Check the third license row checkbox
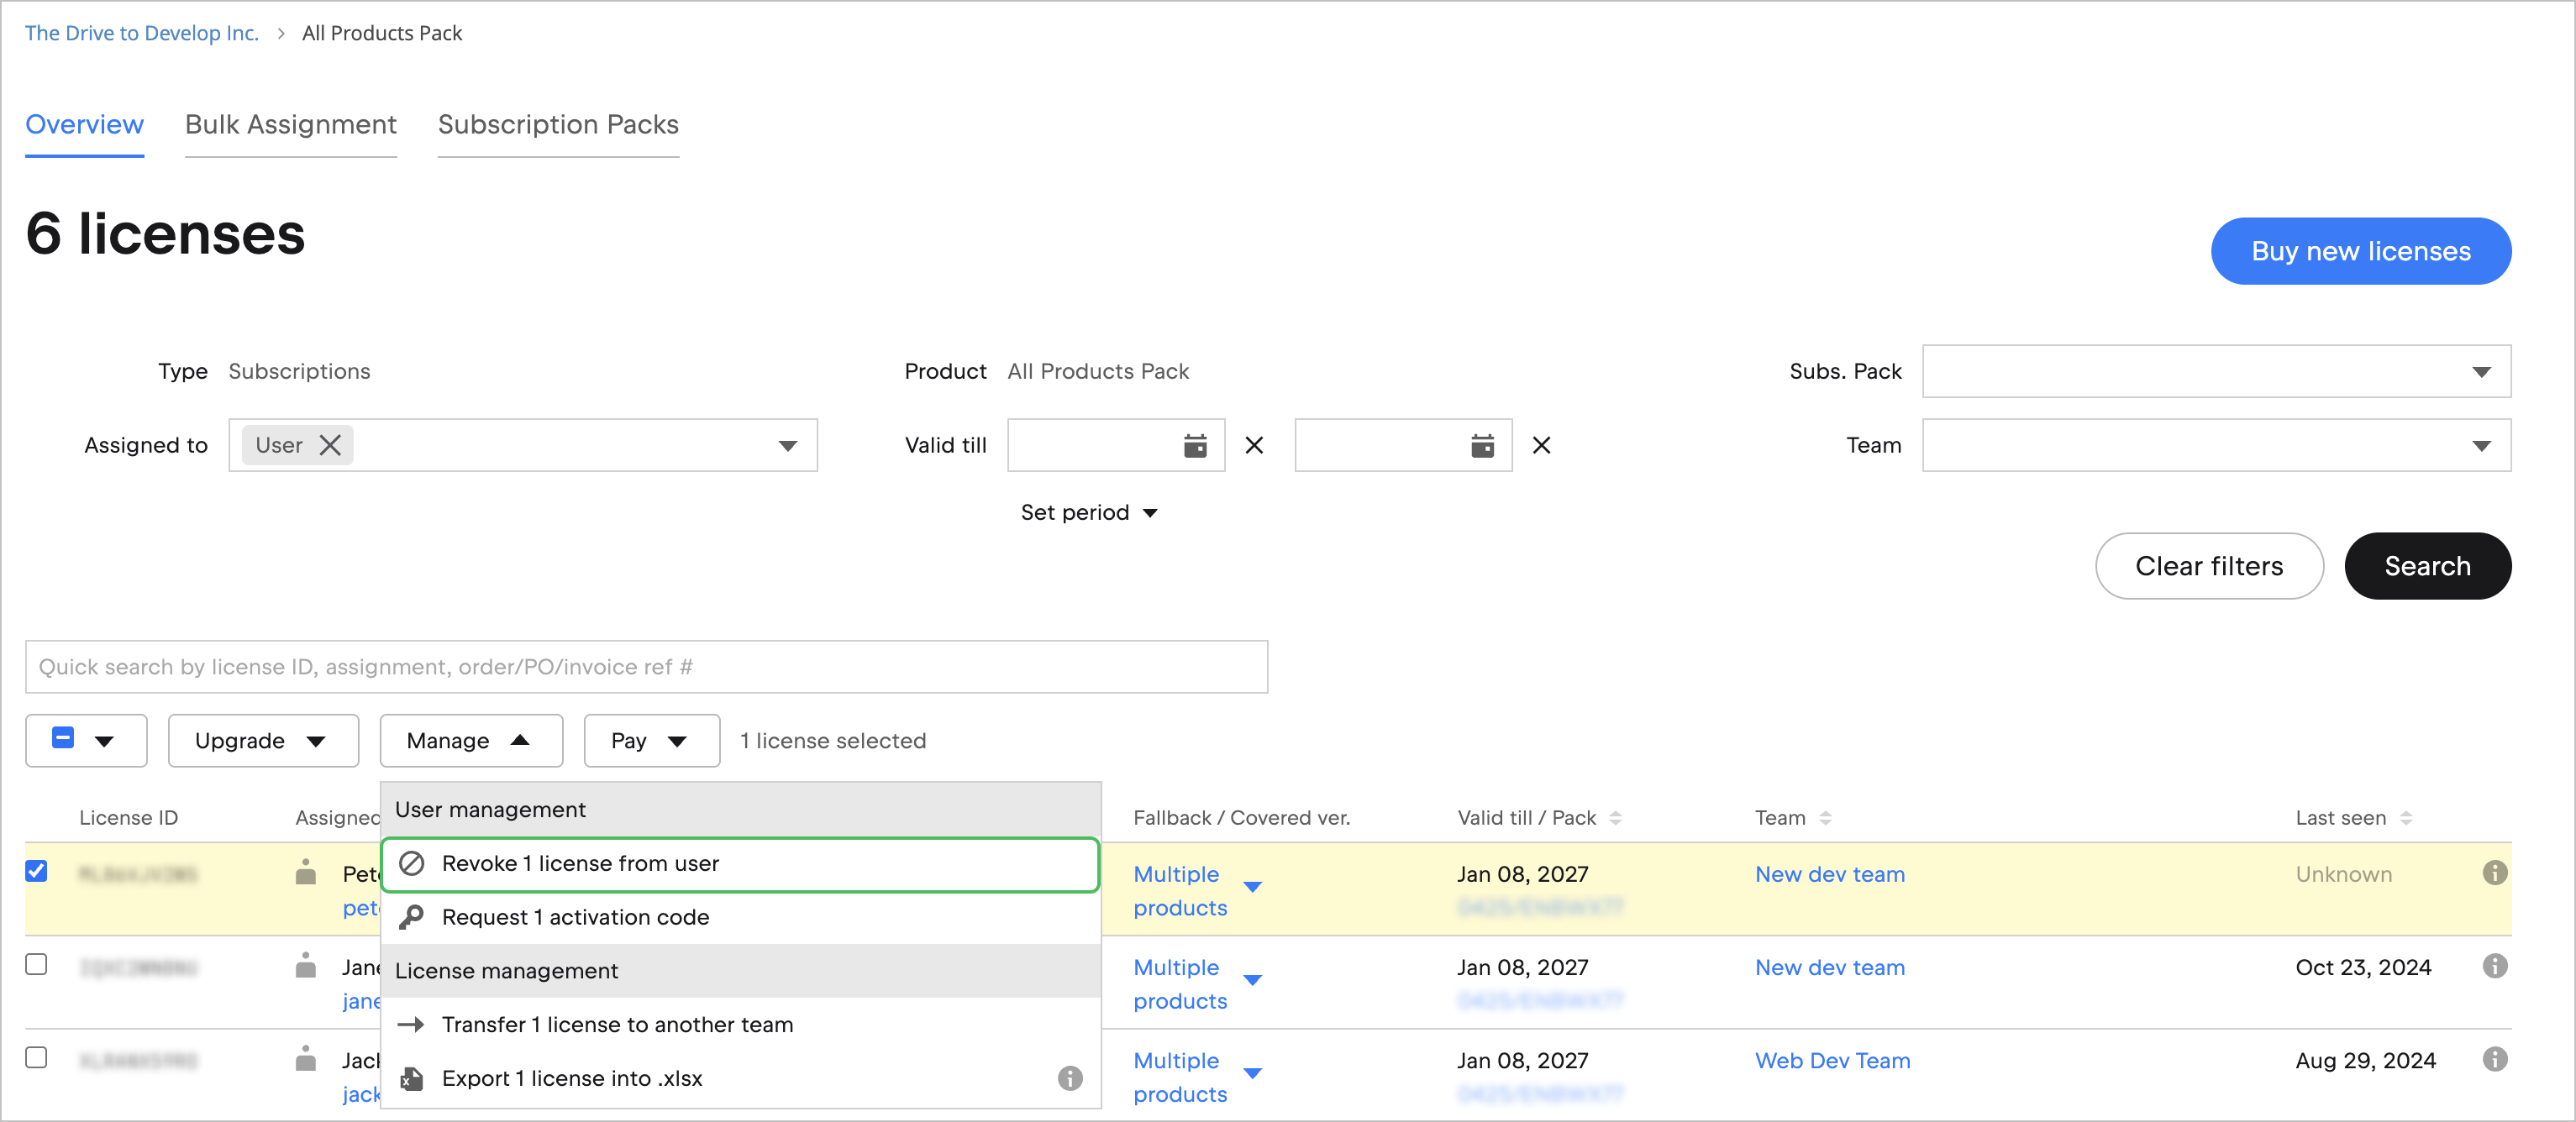This screenshot has height=1122, width=2576. [37, 1057]
